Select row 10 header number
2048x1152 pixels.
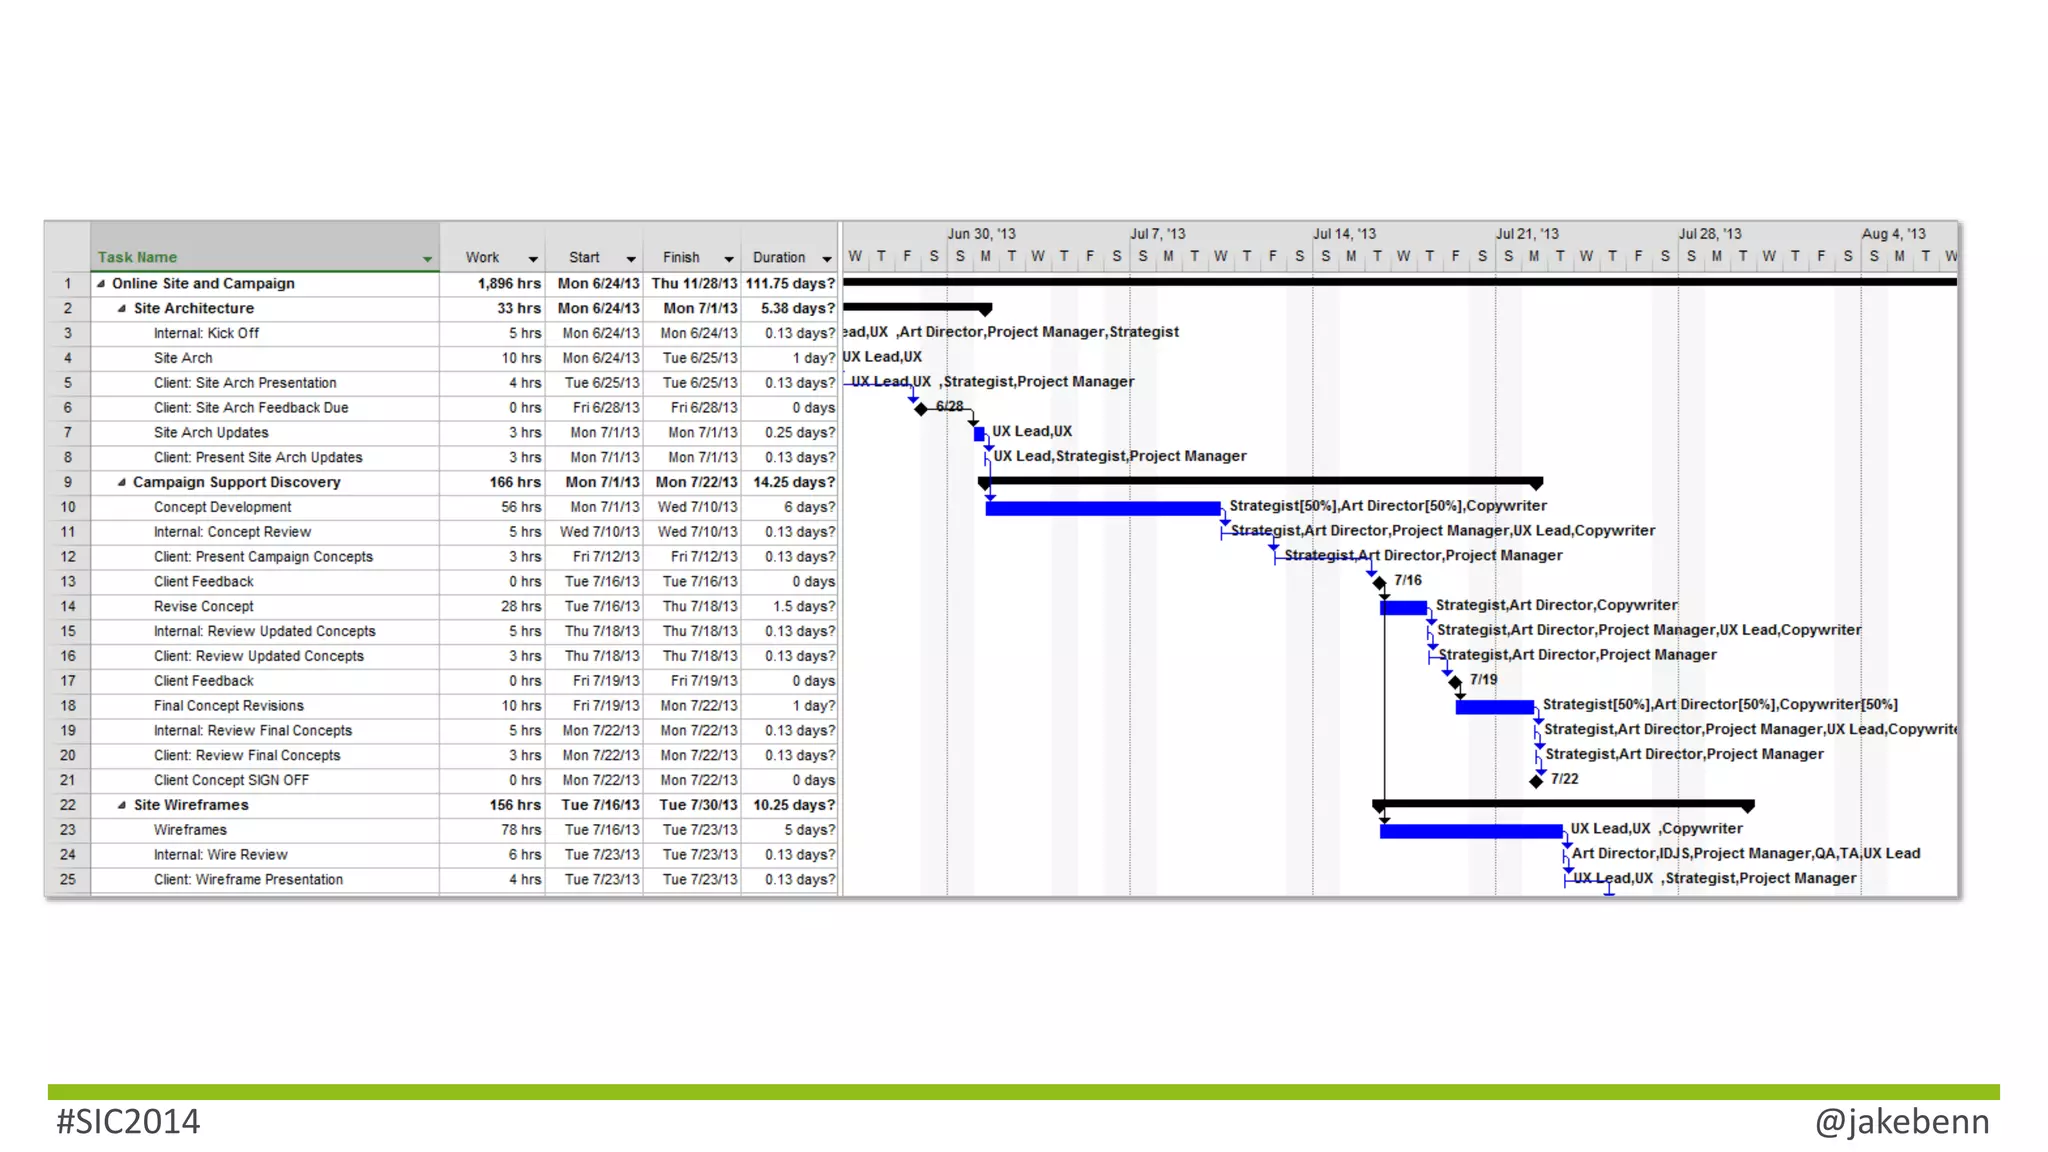68,508
